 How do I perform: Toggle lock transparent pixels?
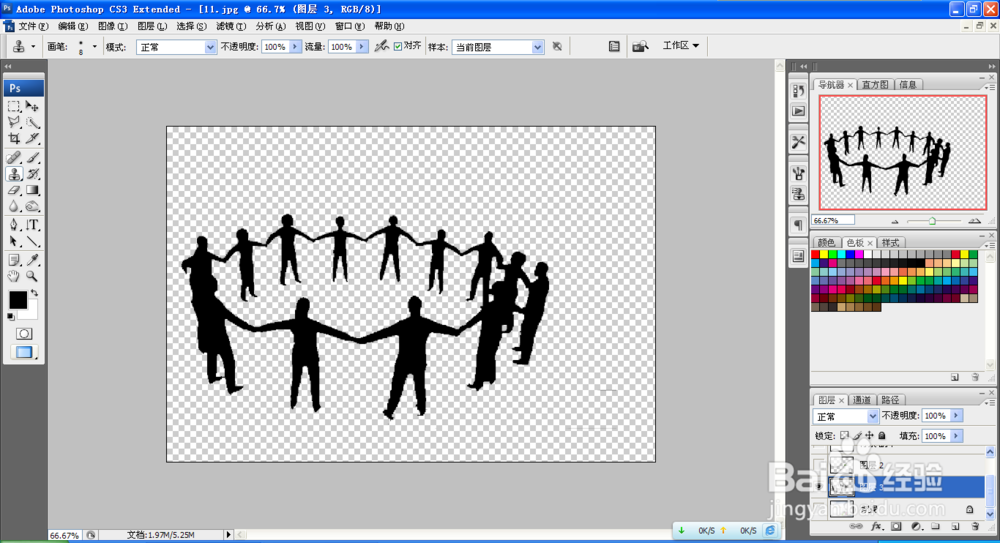coord(844,436)
